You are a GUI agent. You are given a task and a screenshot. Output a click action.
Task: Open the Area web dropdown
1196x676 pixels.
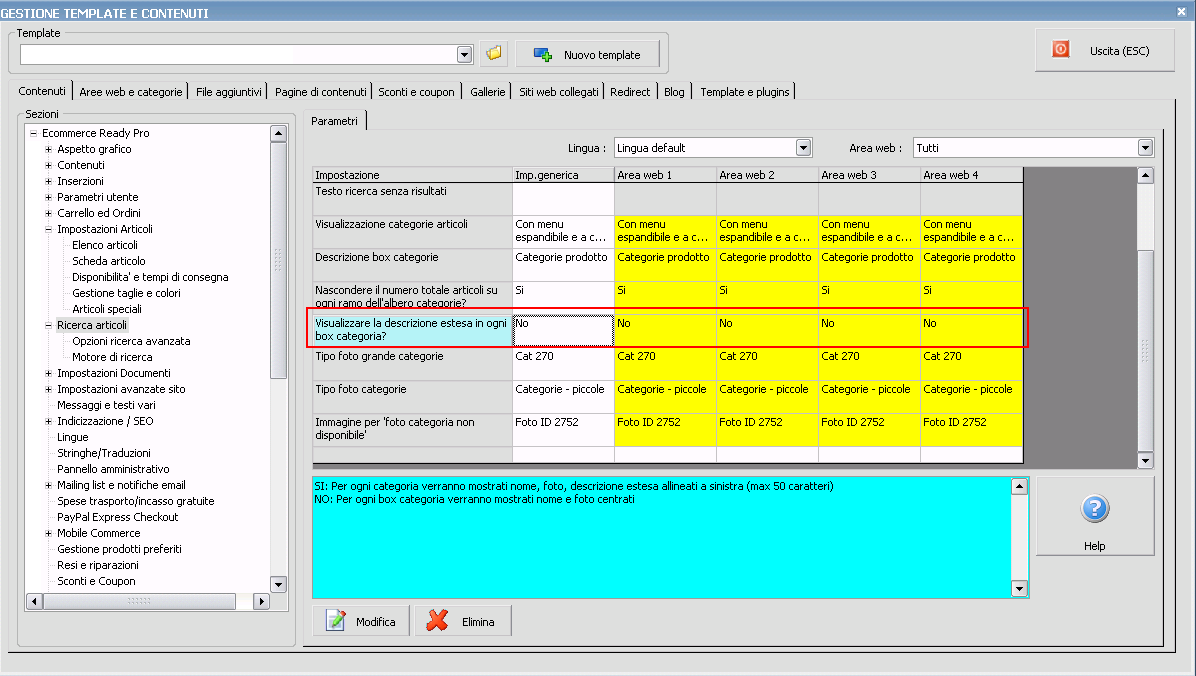1145,148
